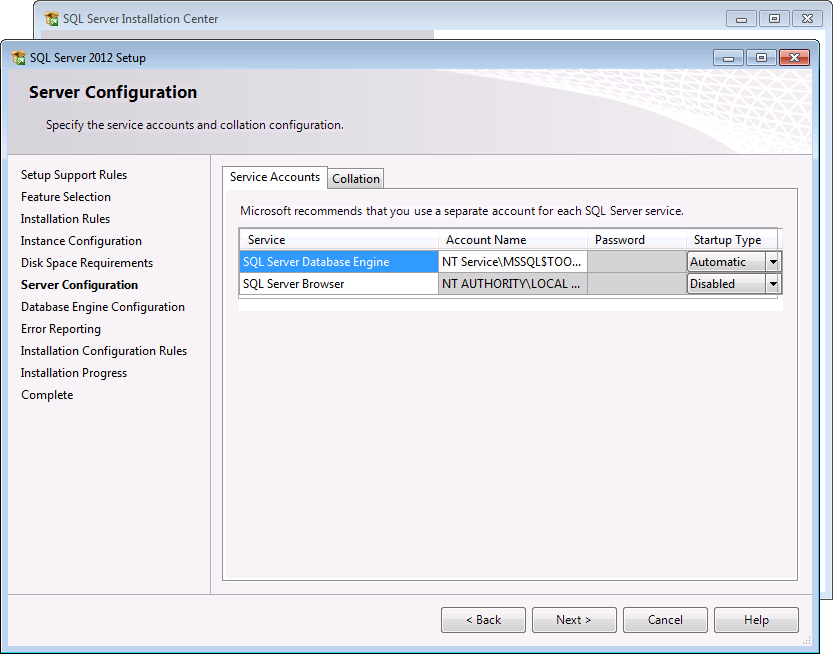Click Installation Progress in the step list
833x654 pixels.
click(74, 373)
